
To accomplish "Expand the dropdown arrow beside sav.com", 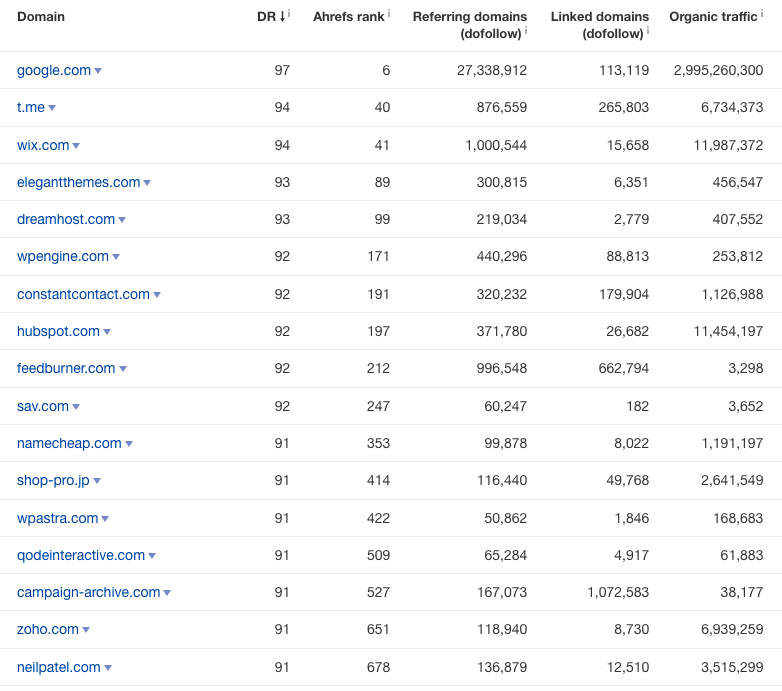I will pos(76,407).
